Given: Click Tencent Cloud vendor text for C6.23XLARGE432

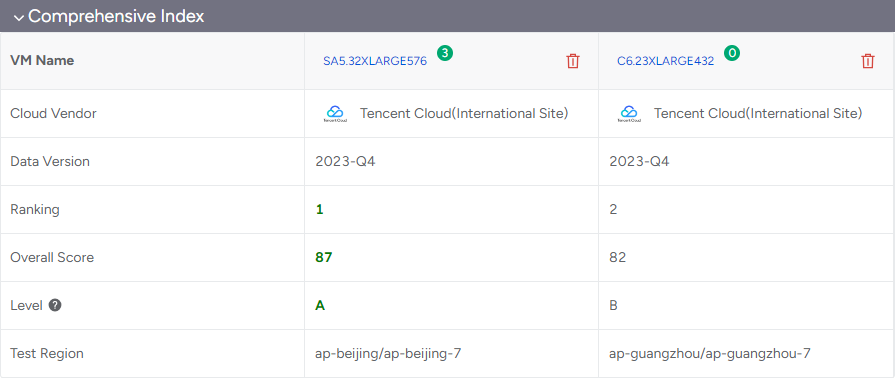Looking at the screenshot, I should click(758, 114).
